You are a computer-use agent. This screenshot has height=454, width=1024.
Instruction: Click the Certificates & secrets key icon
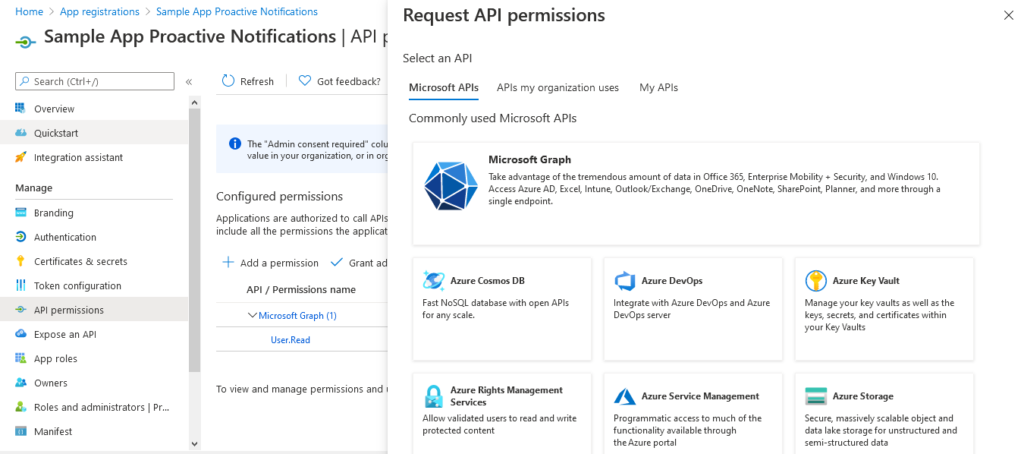(21, 261)
